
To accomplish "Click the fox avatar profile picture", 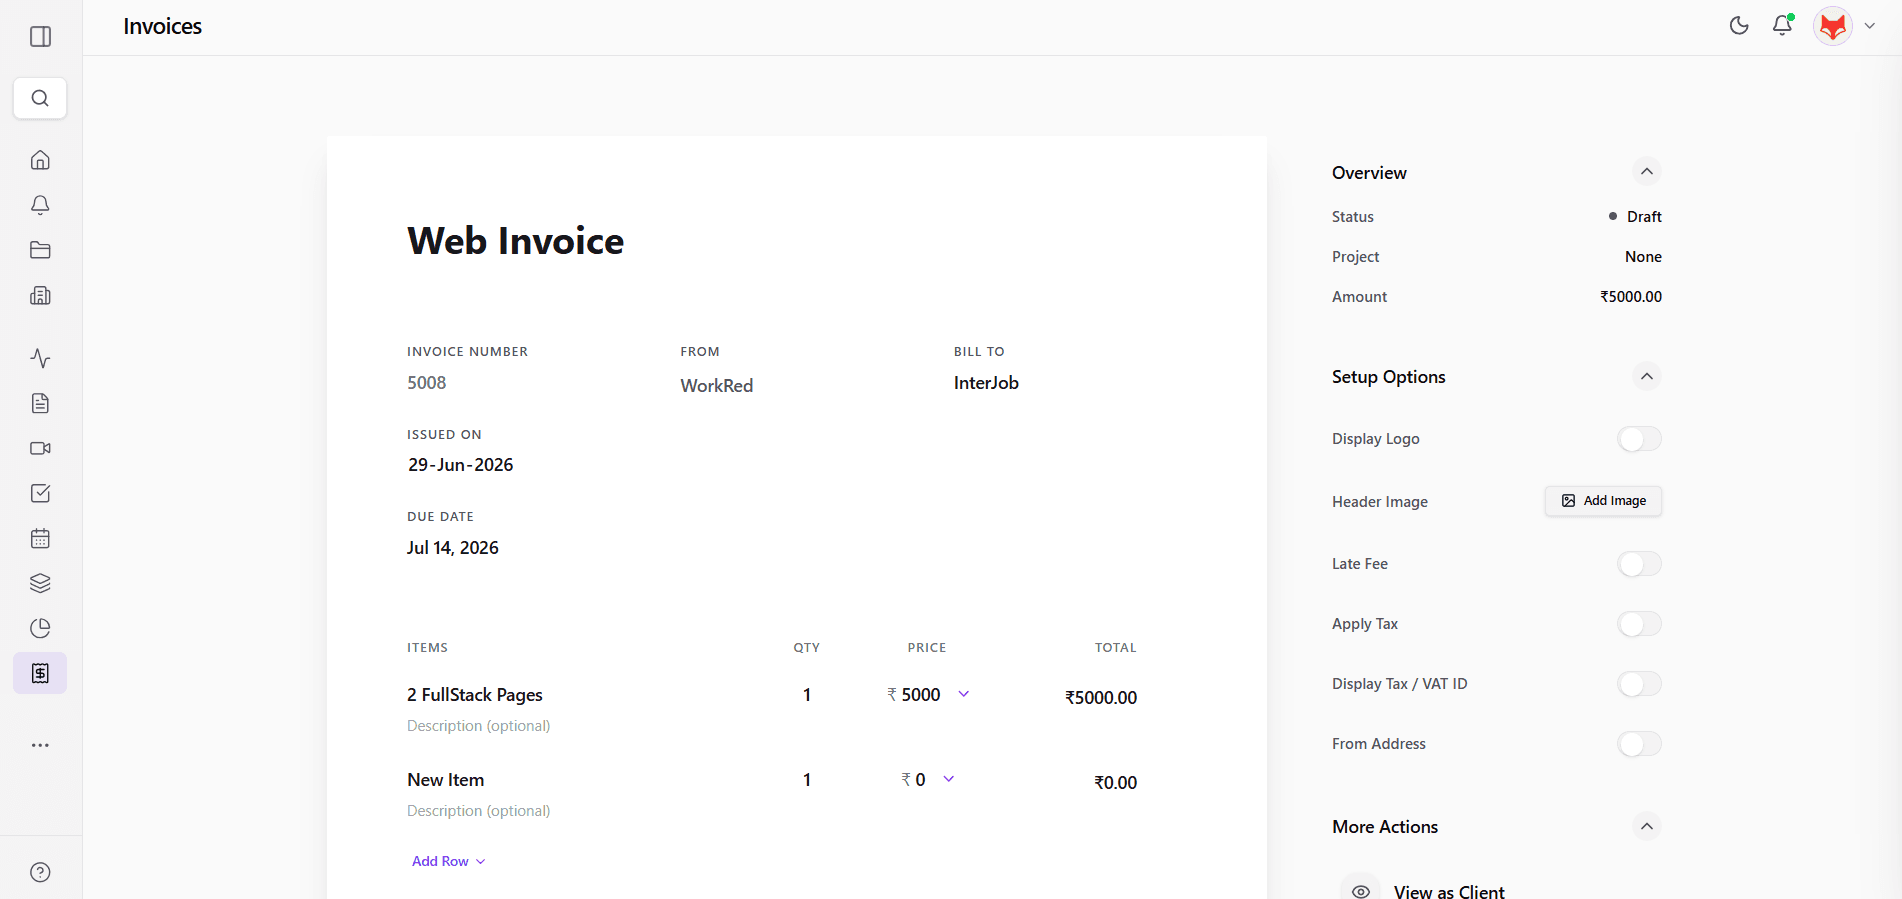I will [1833, 26].
